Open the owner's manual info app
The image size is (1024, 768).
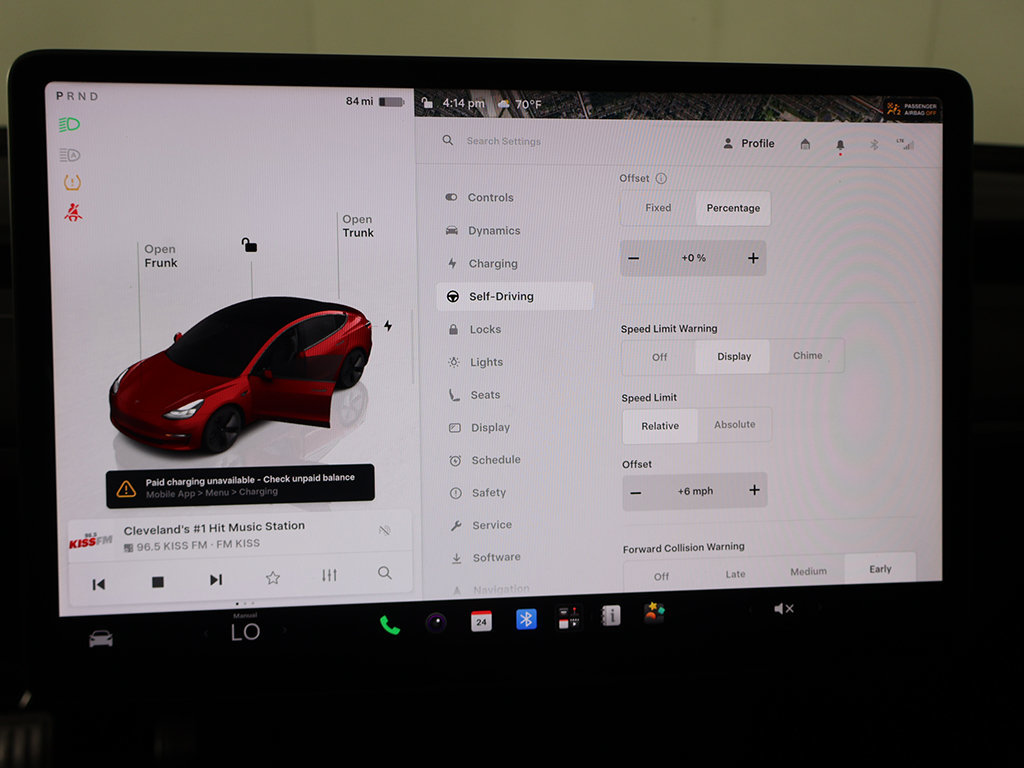coord(611,615)
